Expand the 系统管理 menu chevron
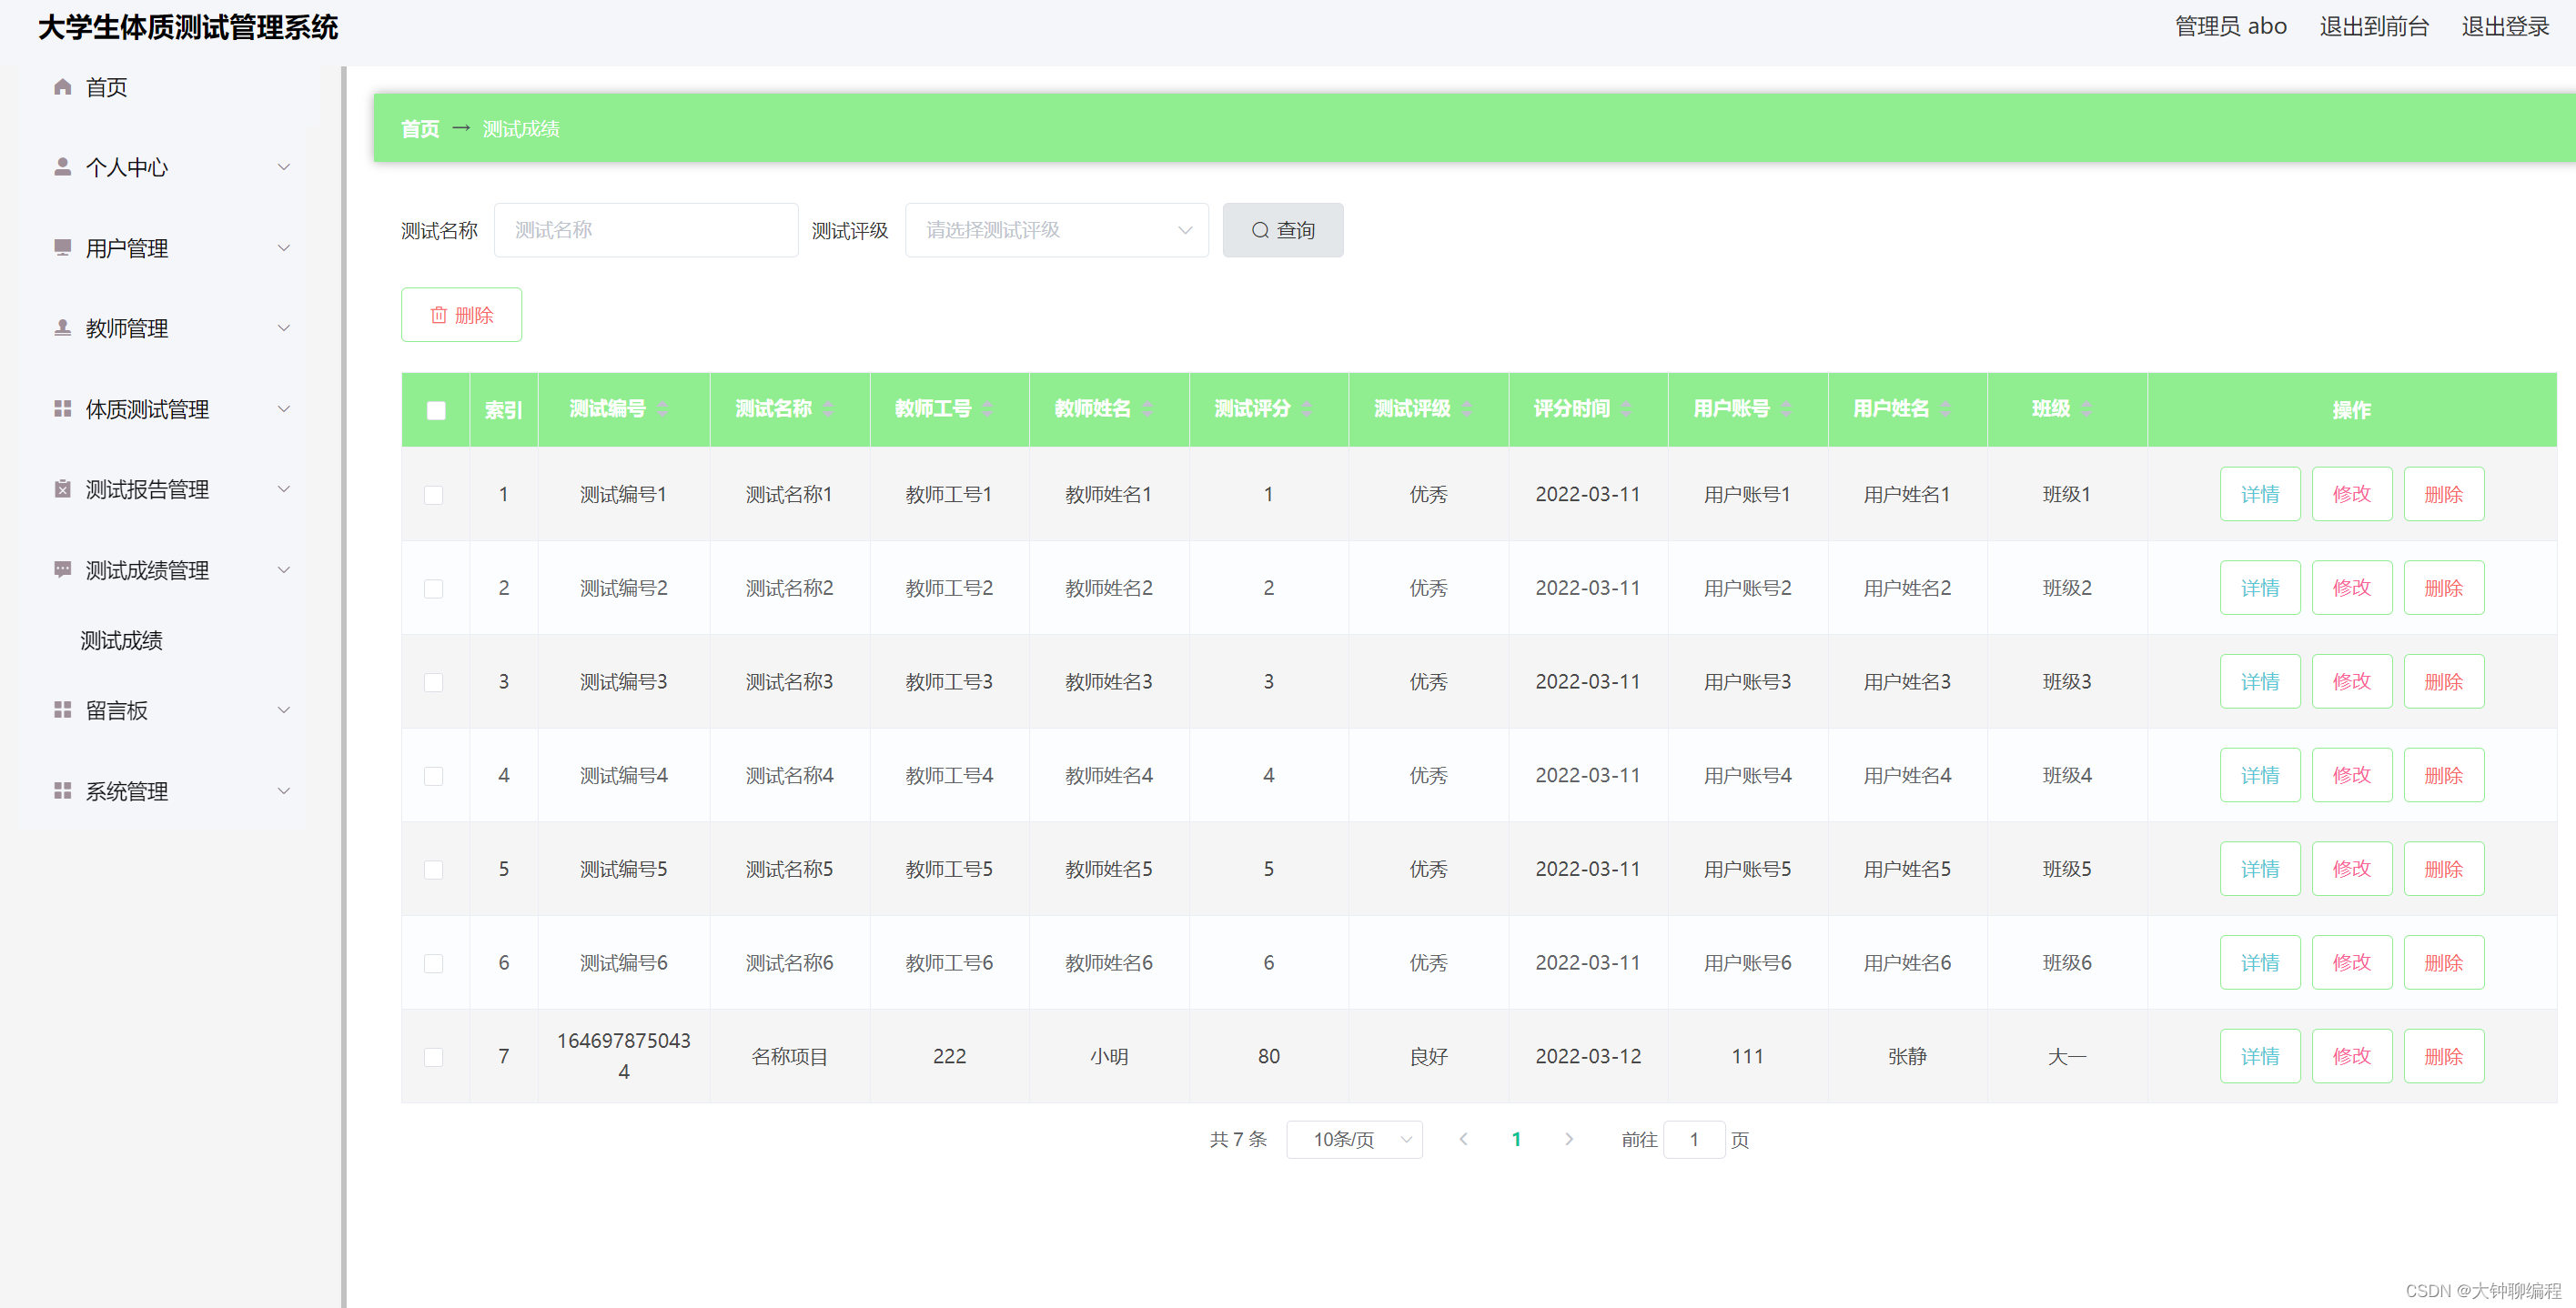The height and width of the screenshot is (1308, 2576). [x=284, y=791]
